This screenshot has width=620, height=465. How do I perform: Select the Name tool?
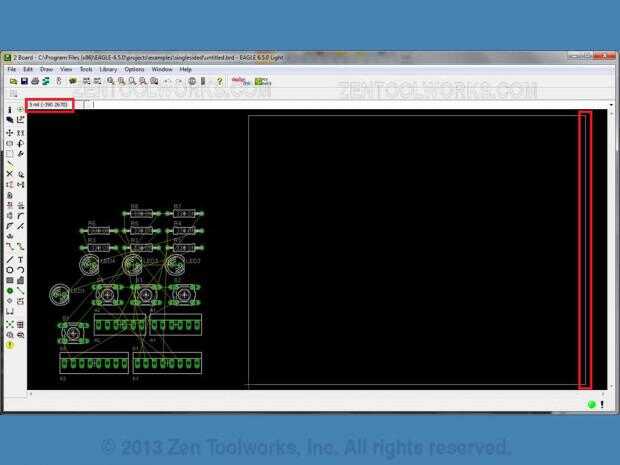coord(10,205)
